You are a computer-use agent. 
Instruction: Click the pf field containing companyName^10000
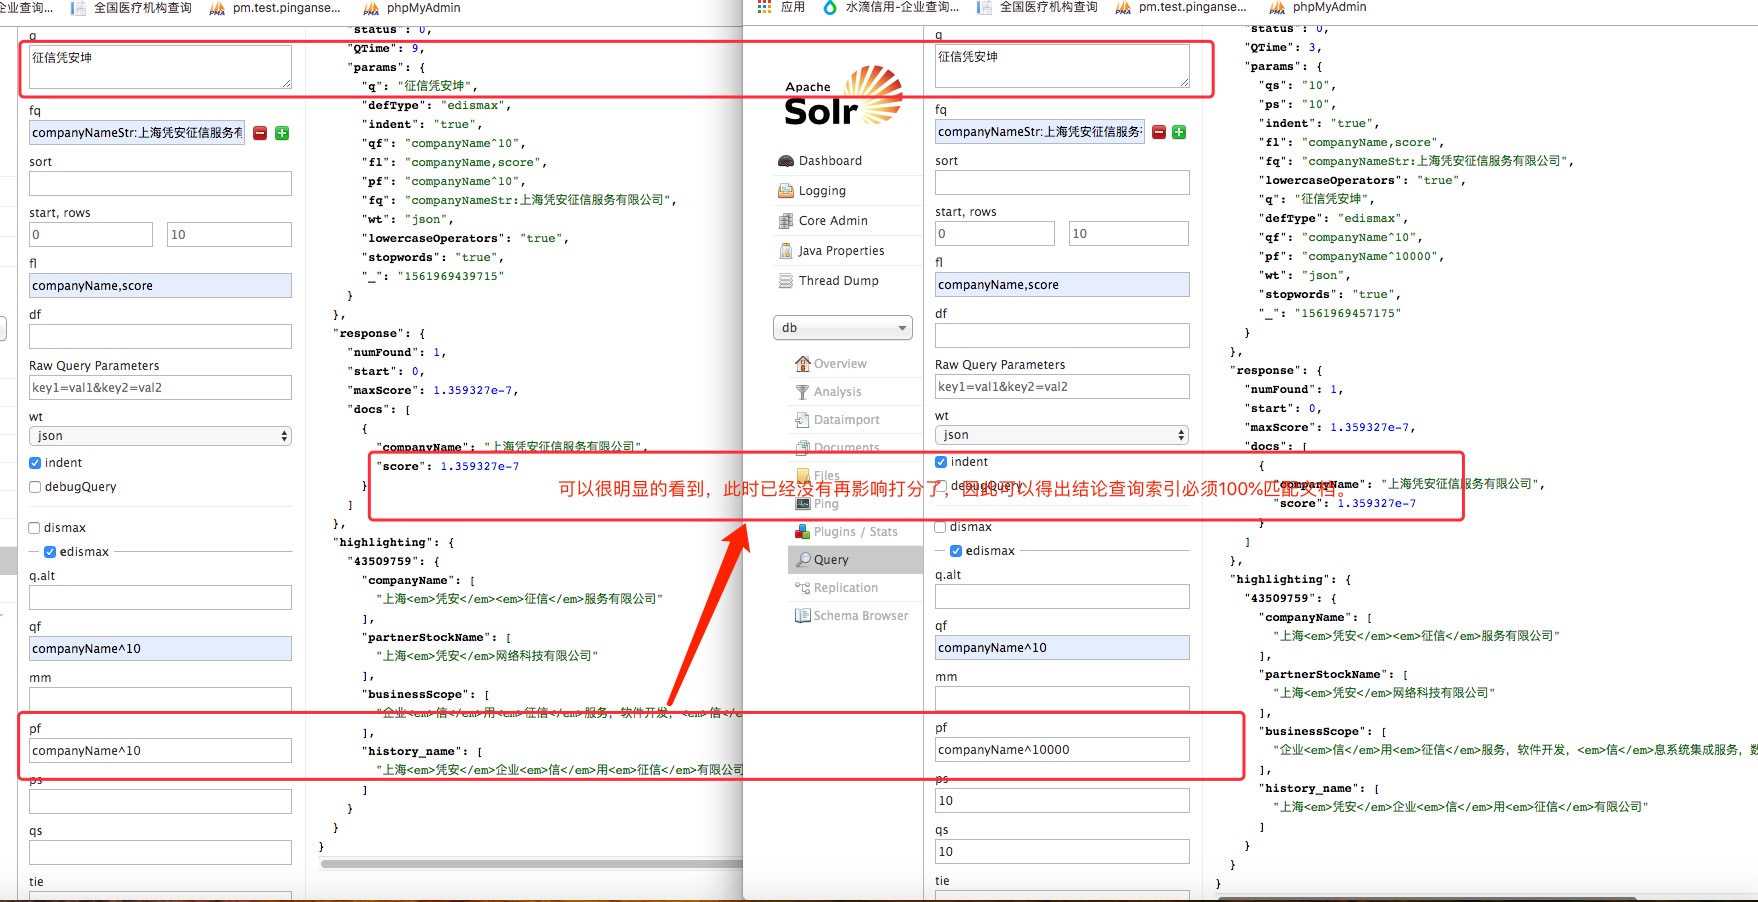point(1062,749)
